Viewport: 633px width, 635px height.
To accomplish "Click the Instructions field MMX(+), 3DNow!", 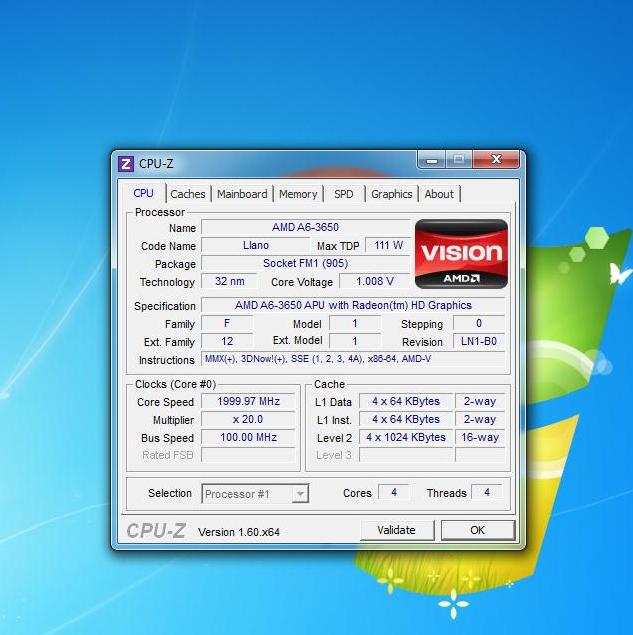I will 353,359.
